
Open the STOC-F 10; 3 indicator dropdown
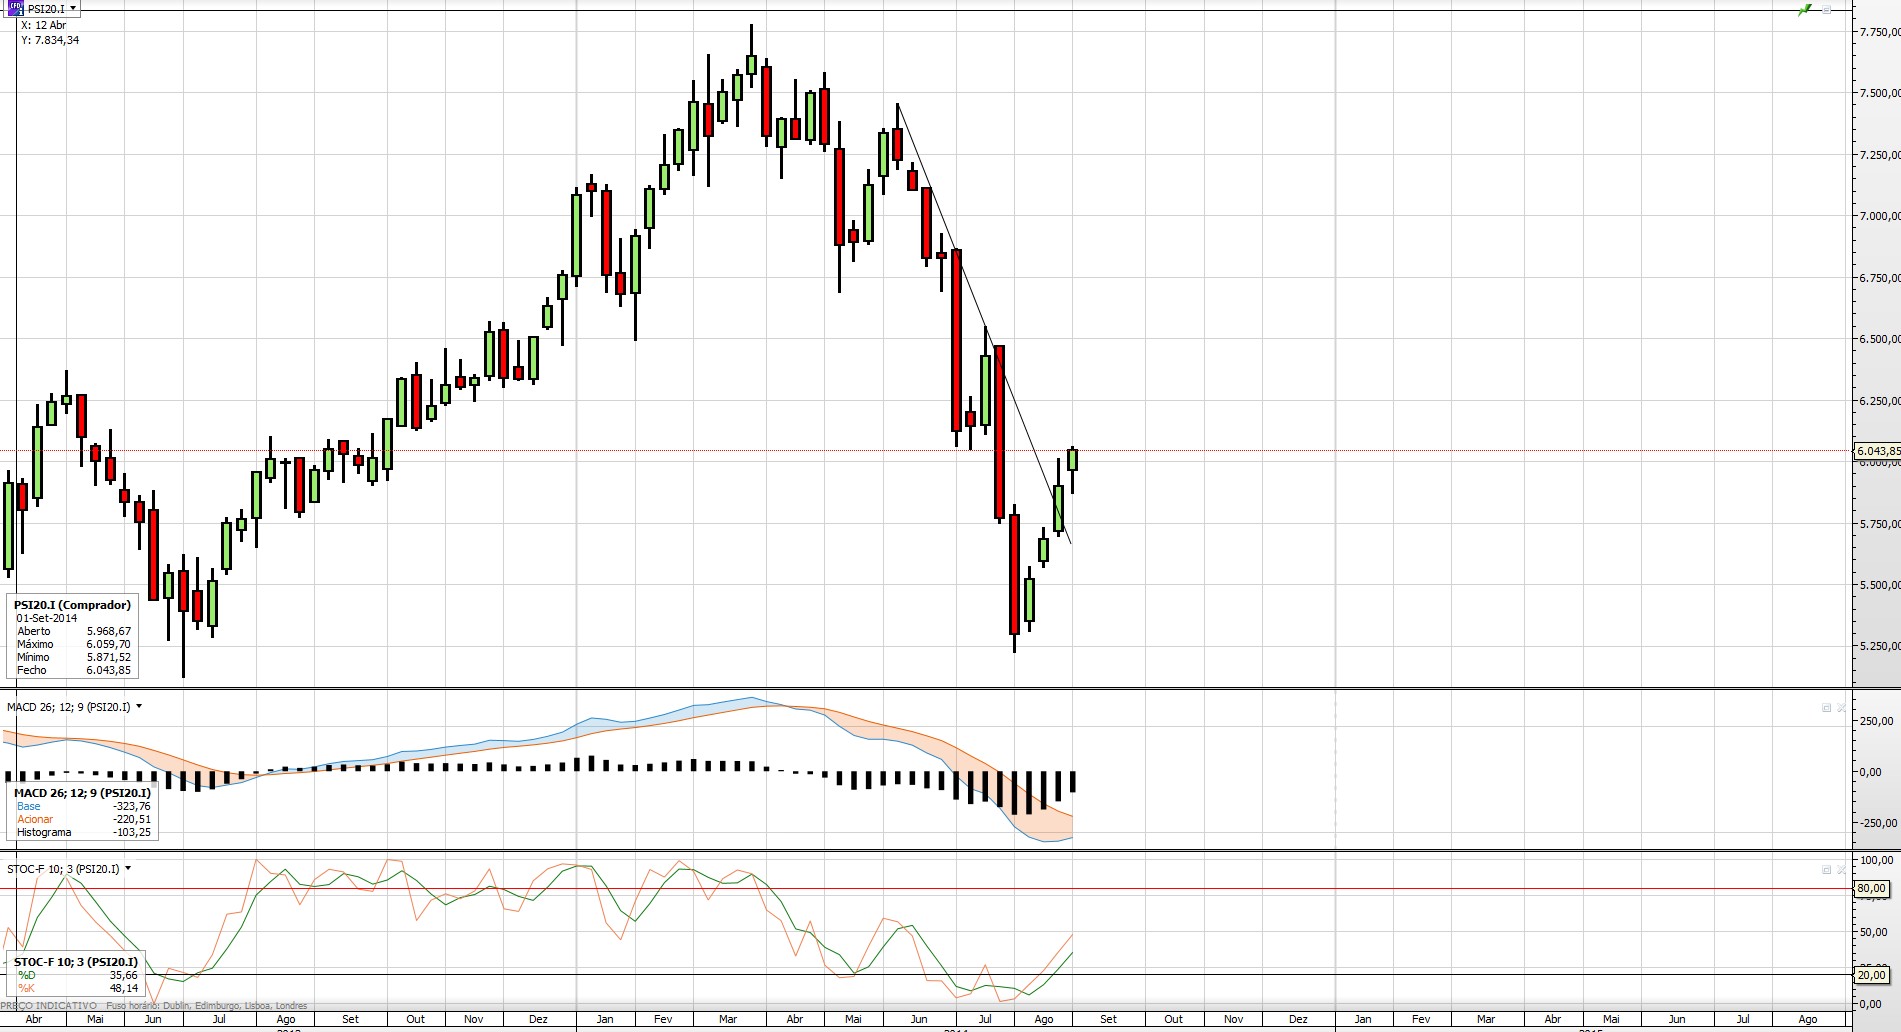tap(128, 869)
